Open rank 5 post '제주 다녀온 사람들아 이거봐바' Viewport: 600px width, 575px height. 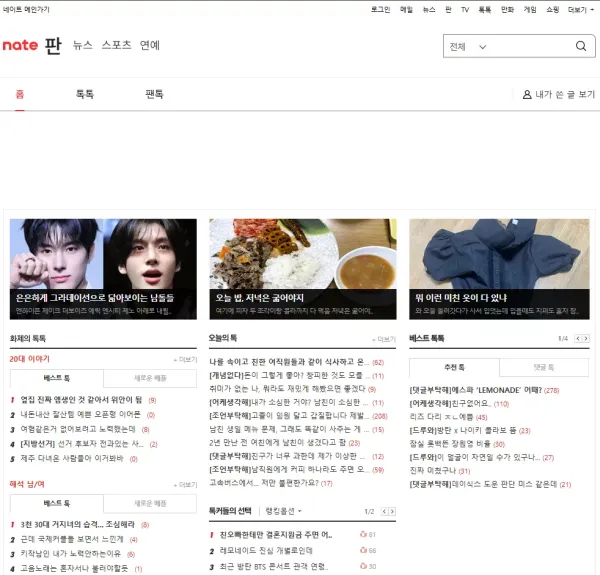point(72,458)
